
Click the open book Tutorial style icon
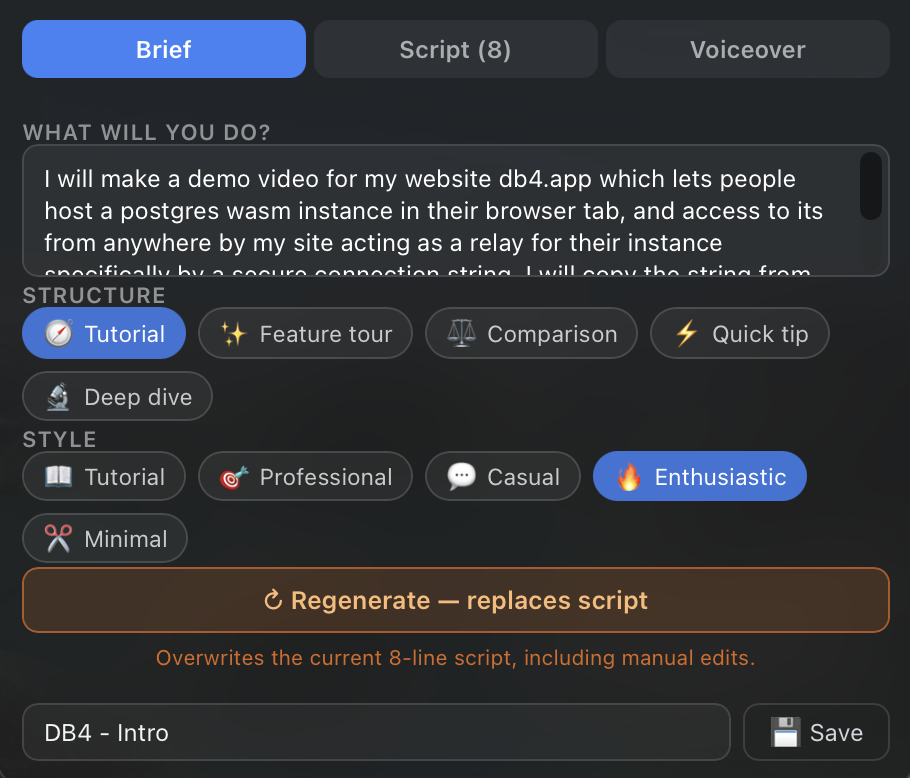pyautogui.click(x=59, y=476)
